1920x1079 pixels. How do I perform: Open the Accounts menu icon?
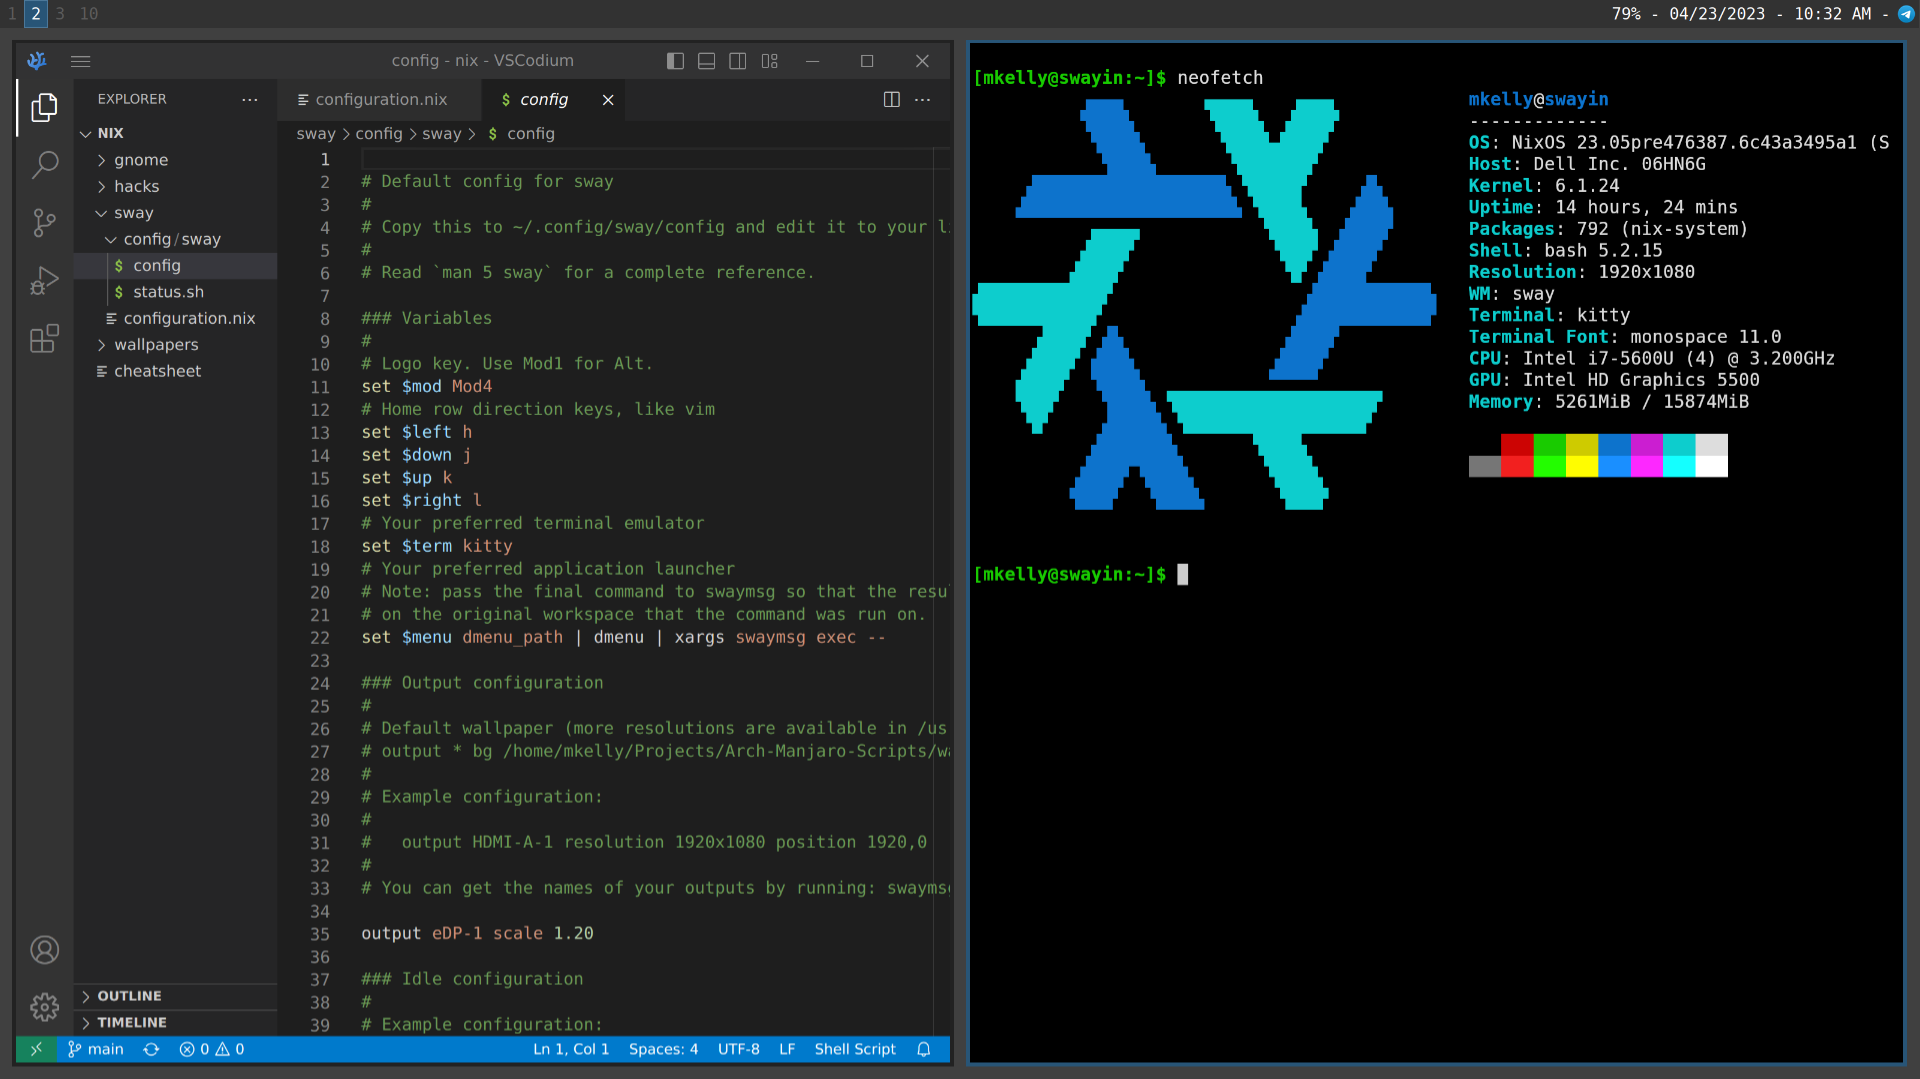pos(44,950)
